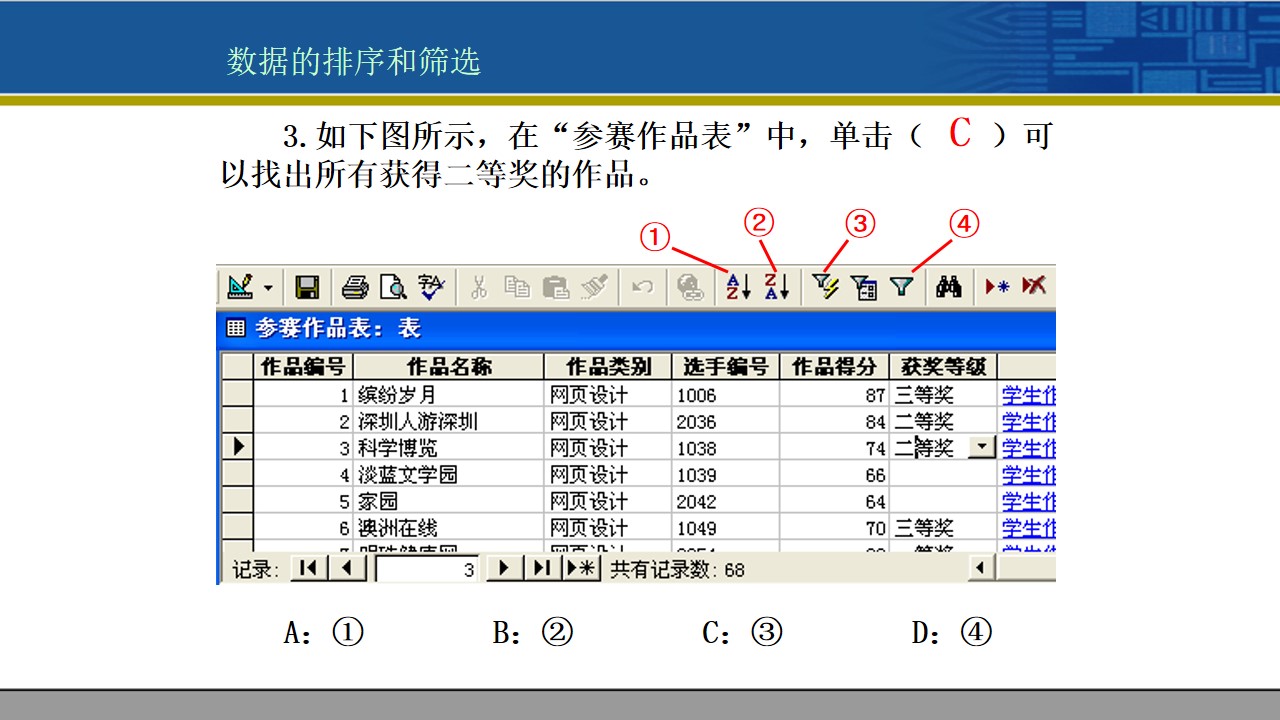
Task: Open Find with the binoculars icon
Action: point(948,287)
